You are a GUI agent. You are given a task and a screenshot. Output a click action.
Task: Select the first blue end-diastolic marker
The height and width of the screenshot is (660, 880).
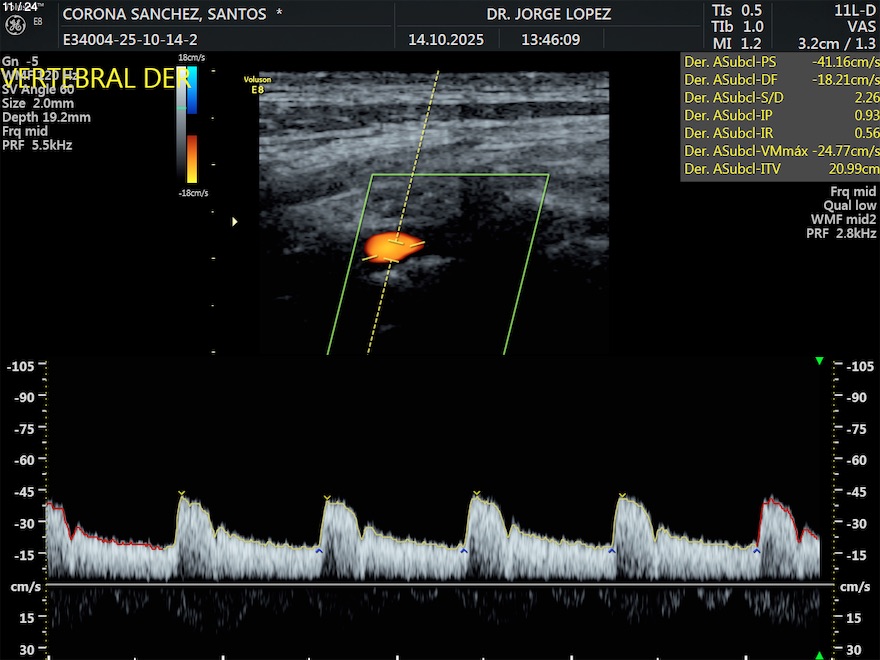[319, 551]
